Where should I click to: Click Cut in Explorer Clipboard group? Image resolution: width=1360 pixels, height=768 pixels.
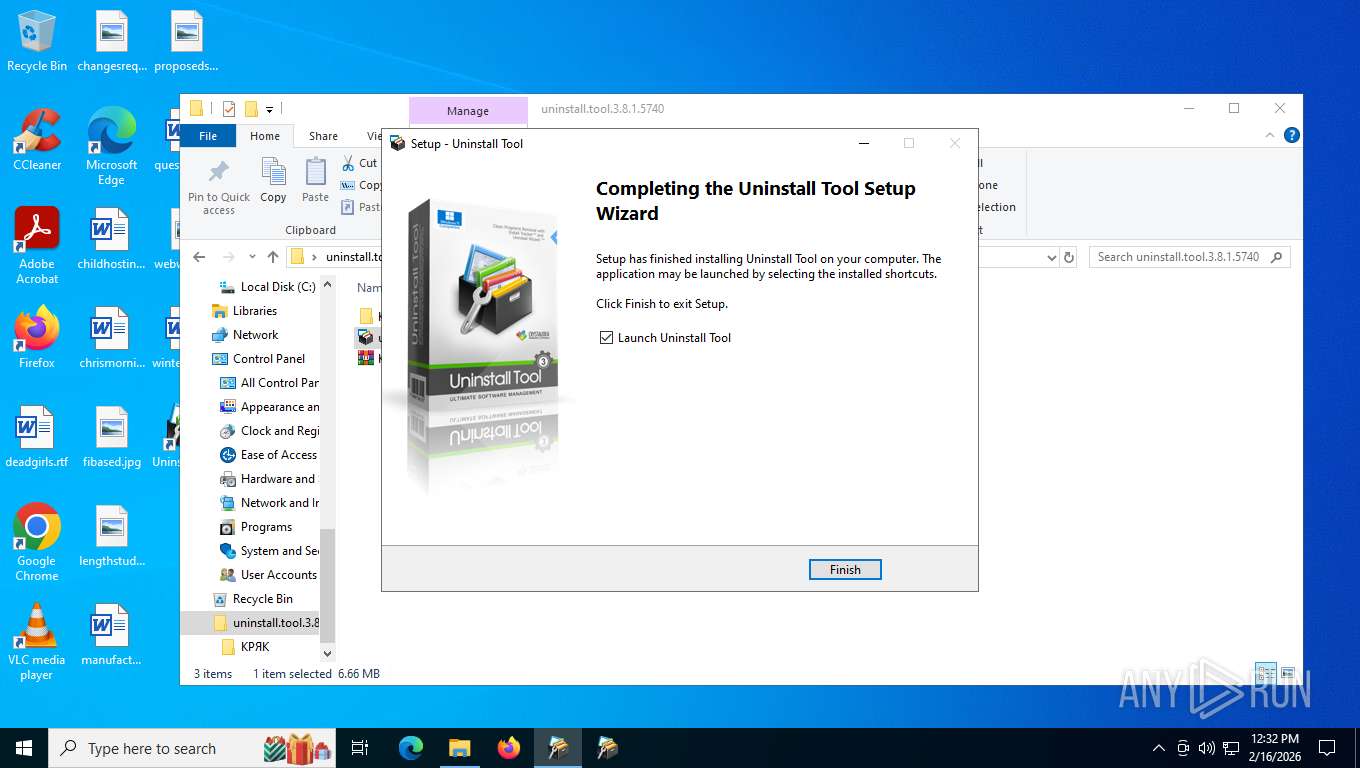click(x=360, y=163)
